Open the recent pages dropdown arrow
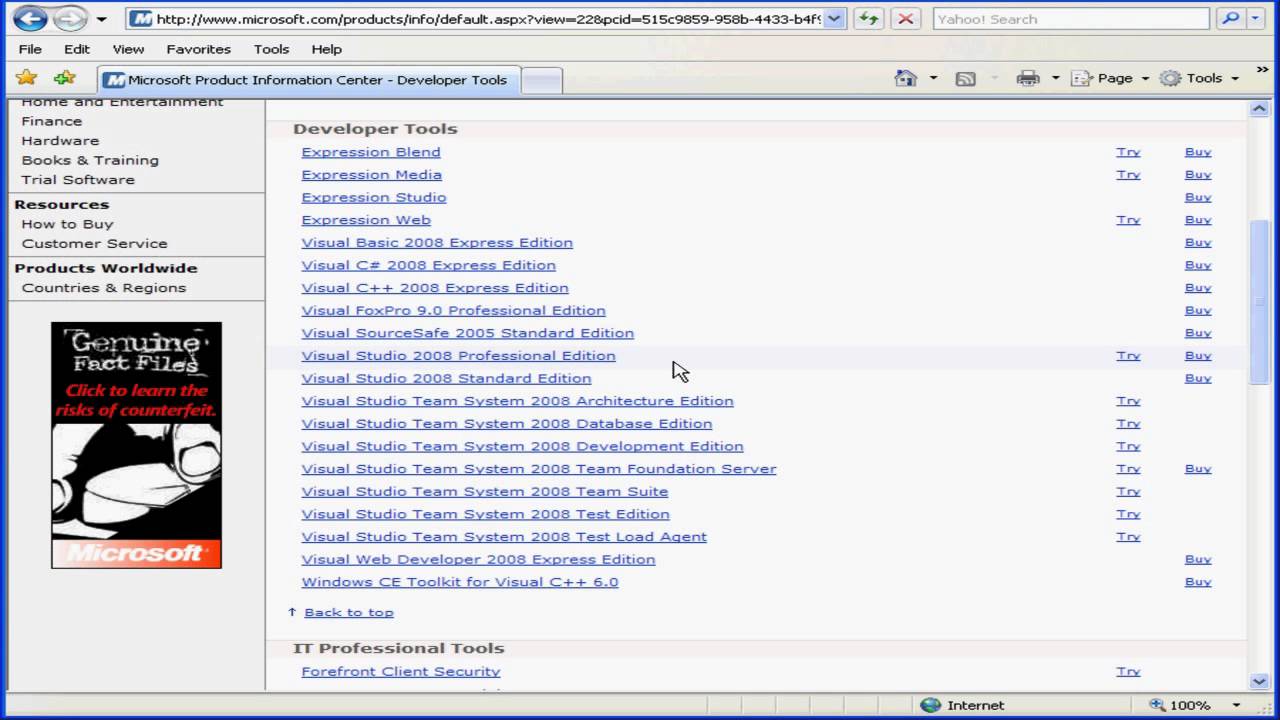This screenshot has width=1280, height=720. pyautogui.click(x=101, y=19)
